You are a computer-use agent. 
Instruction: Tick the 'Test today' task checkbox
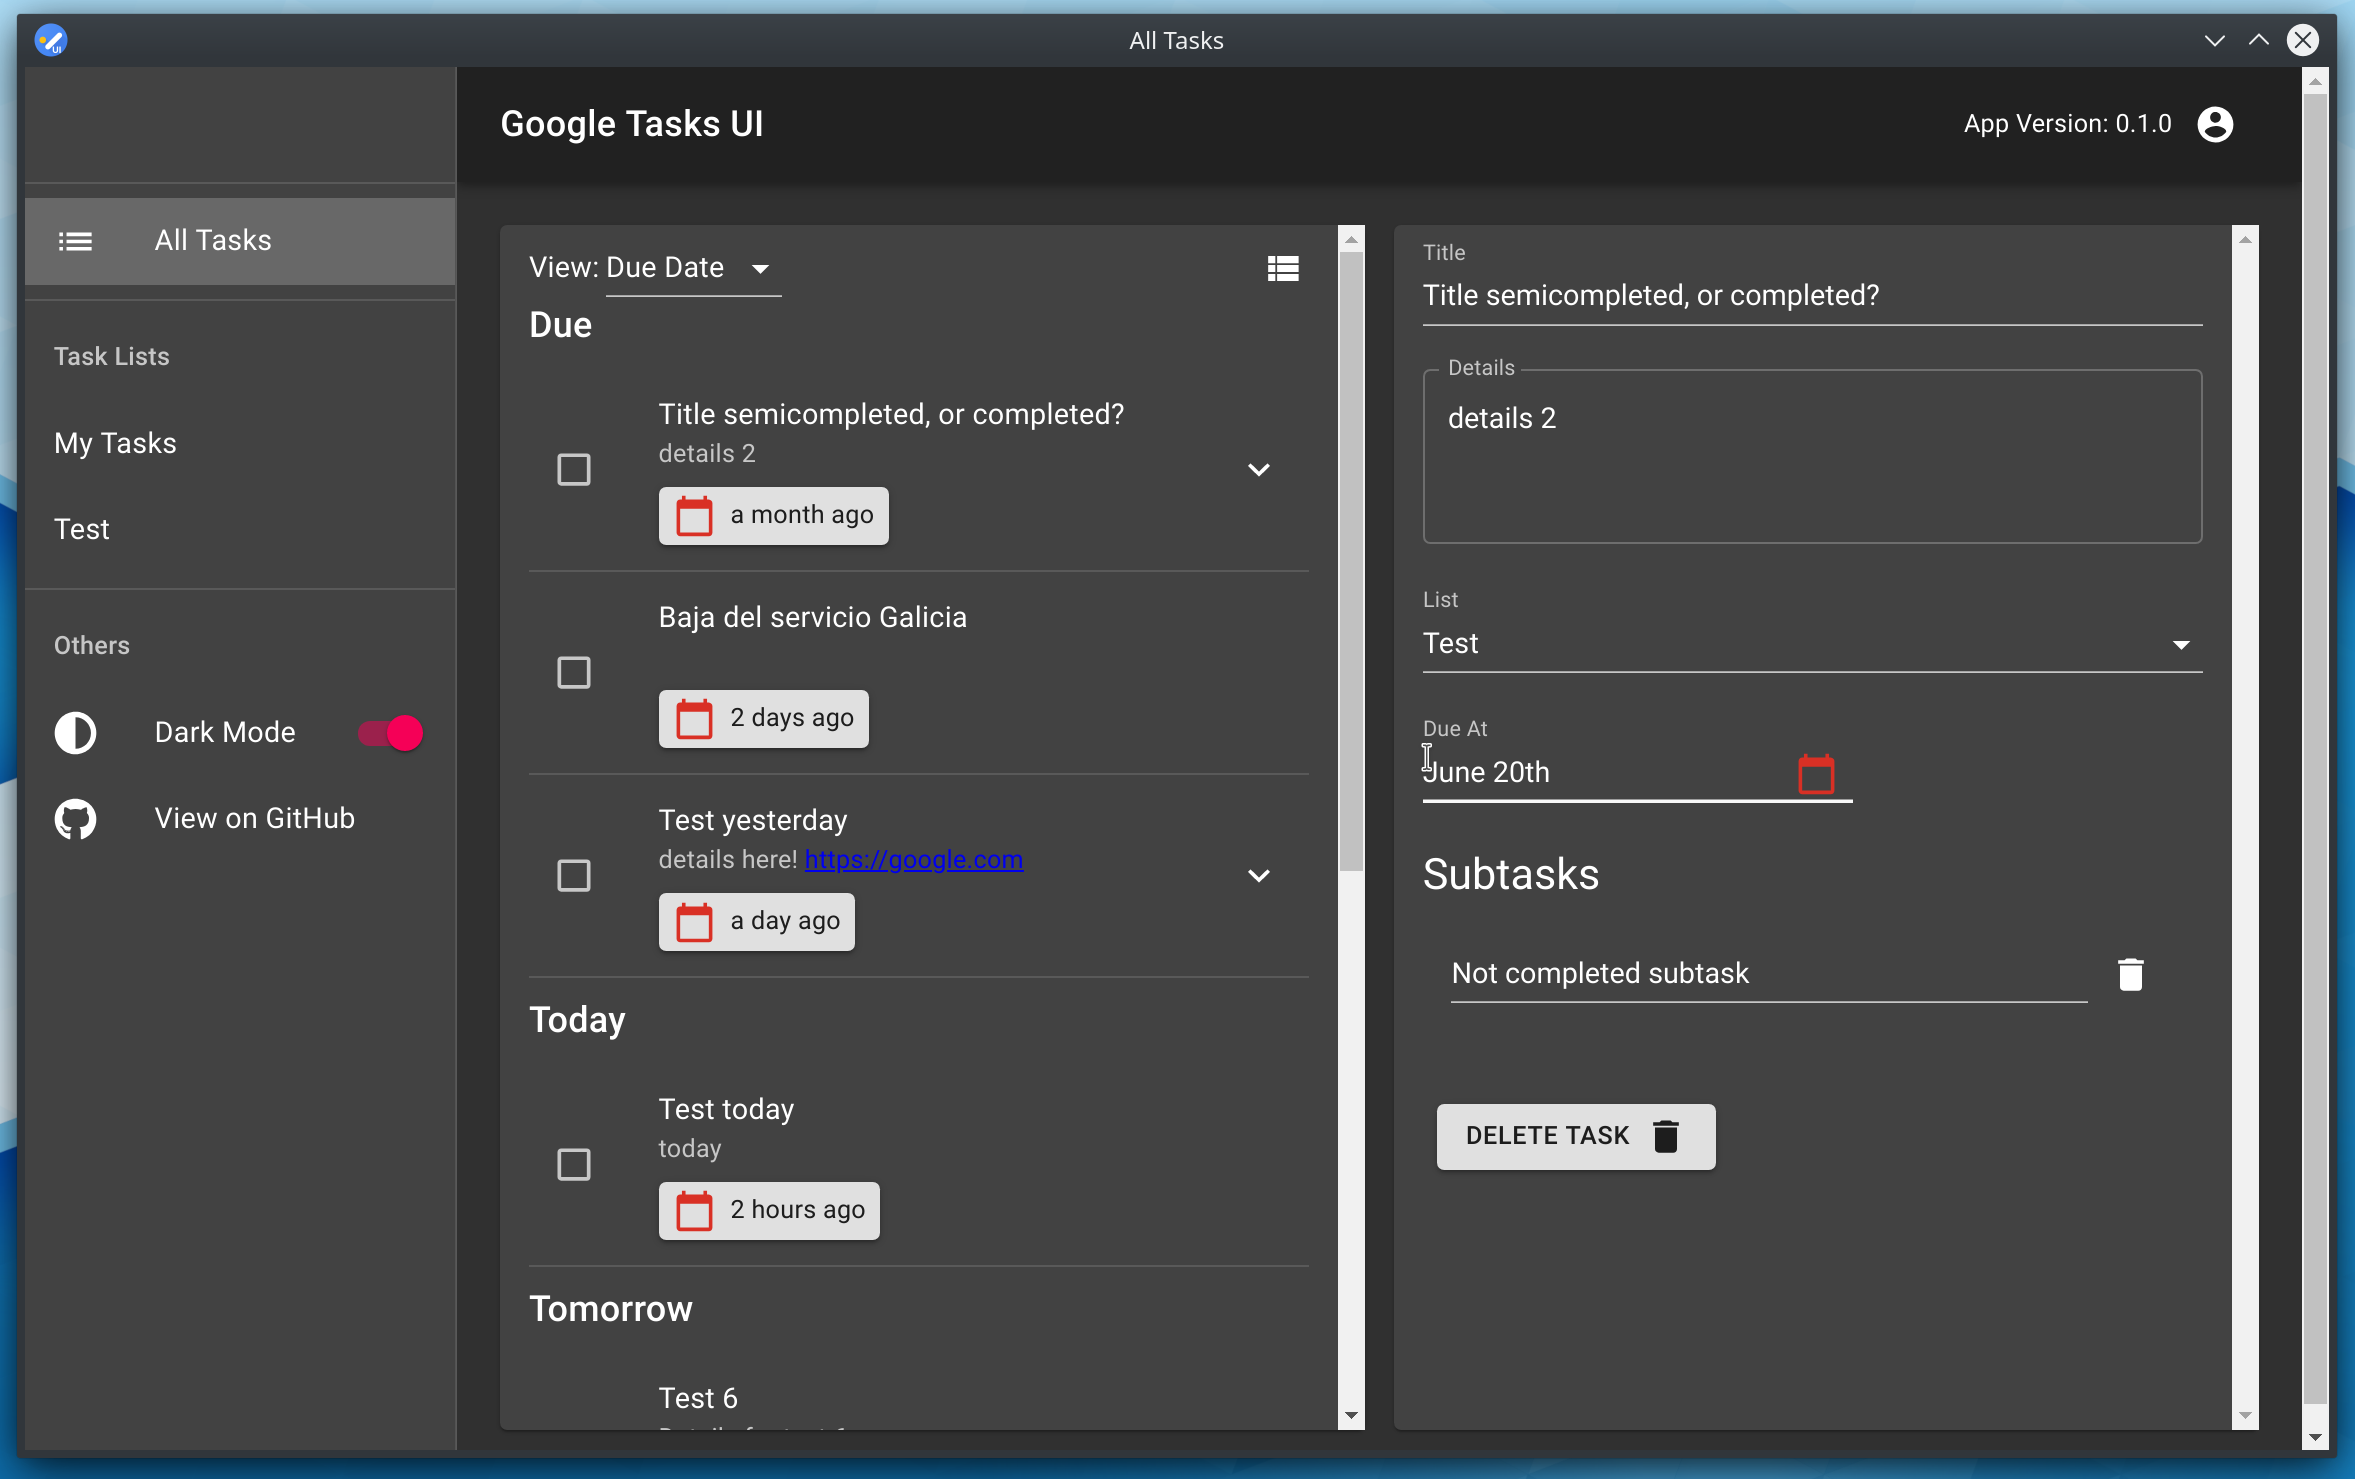click(574, 1164)
